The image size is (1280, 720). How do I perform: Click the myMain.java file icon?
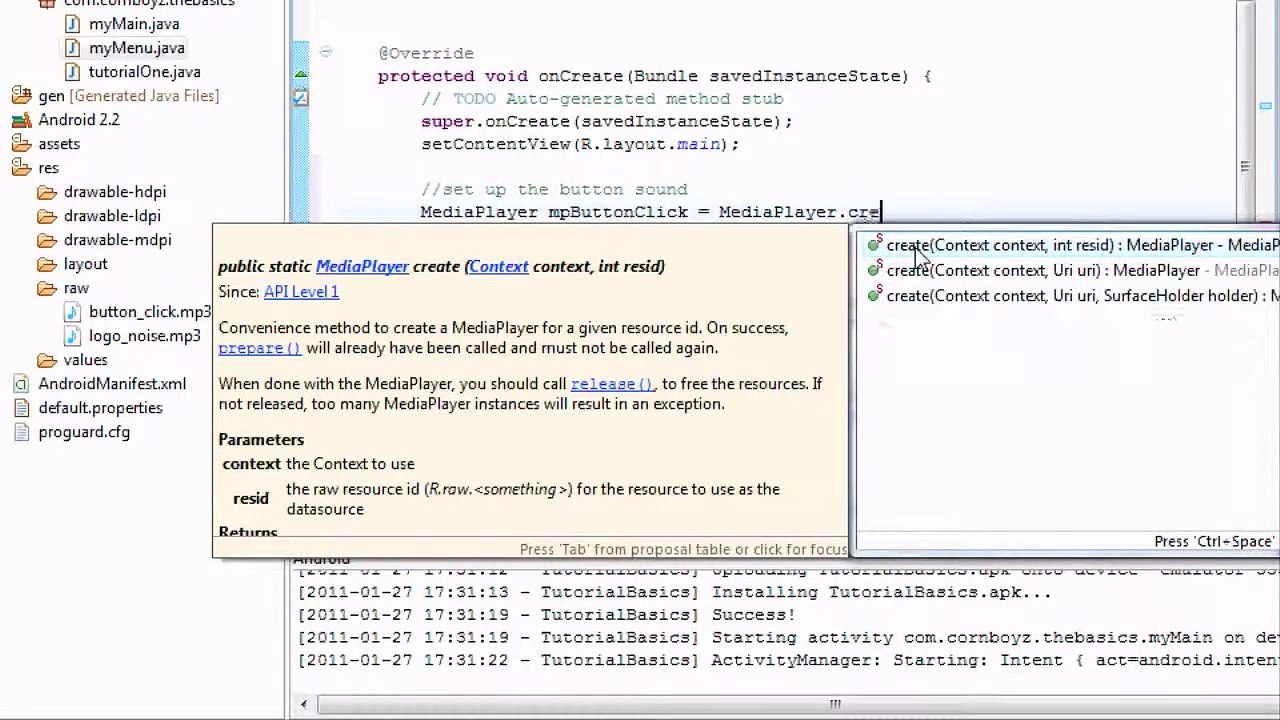[72, 24]
